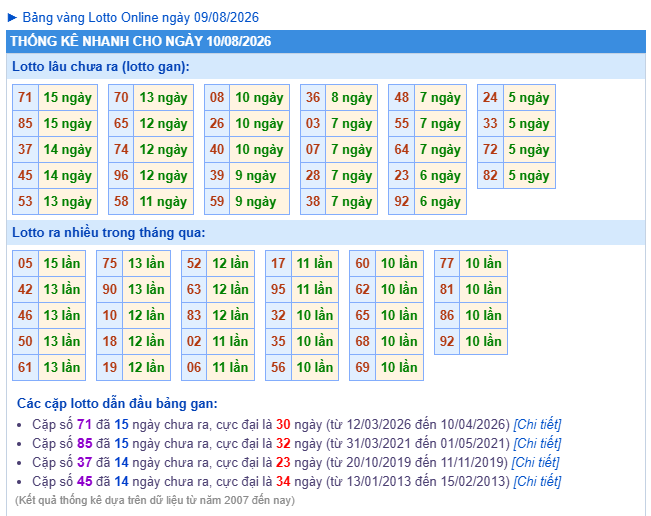Click the THỐNG KÊ NHANH CHO NGÀY 10/08/2026 header
This screenshot has height=516, width=651.
tap(326, 41)
